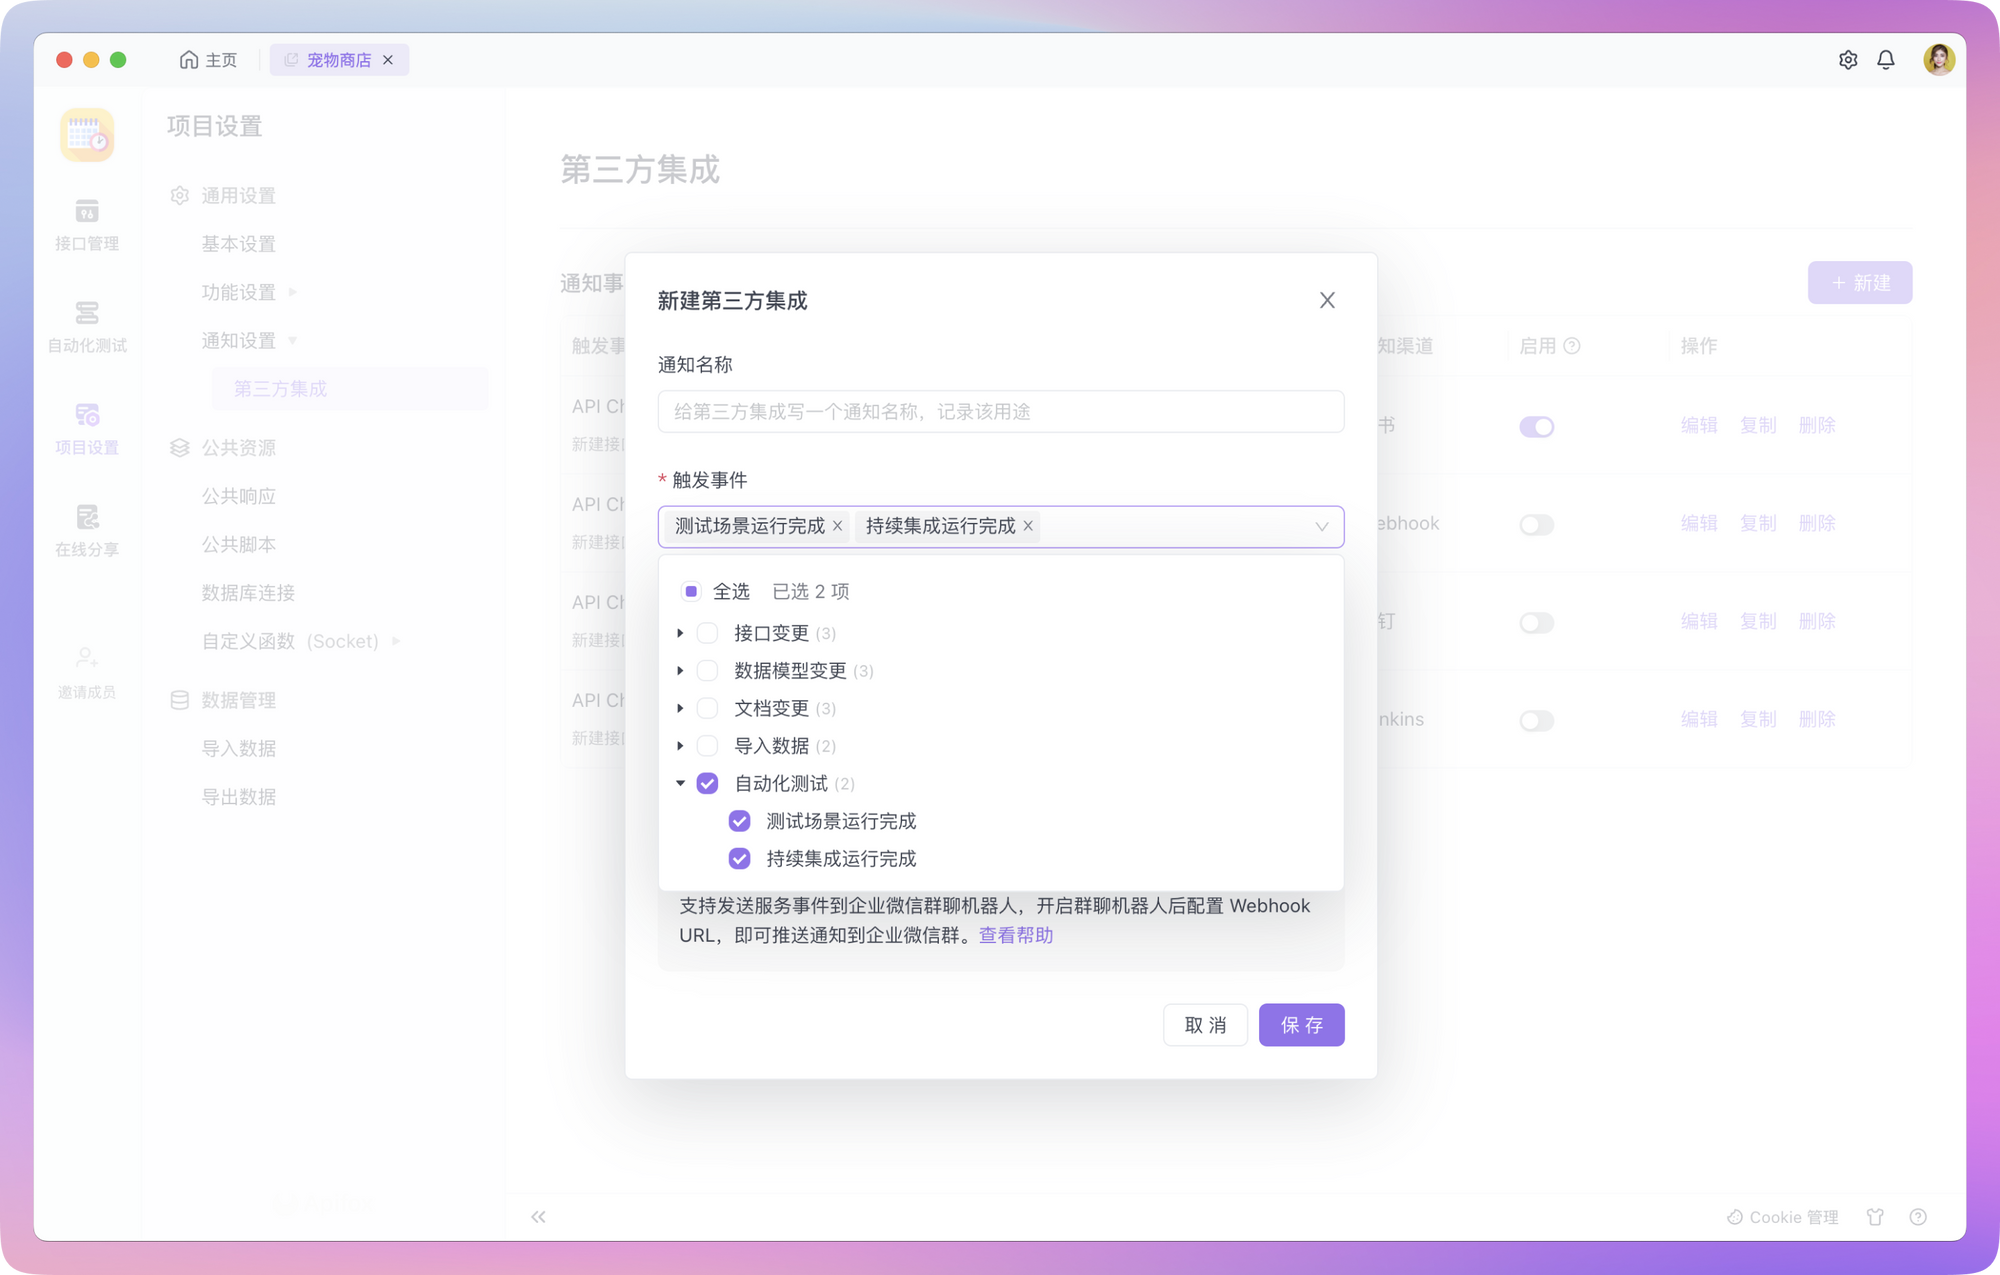The image size is (2000, 1275).
Task: Click the home icon of 主页 tab
Action: pos(189,60)
